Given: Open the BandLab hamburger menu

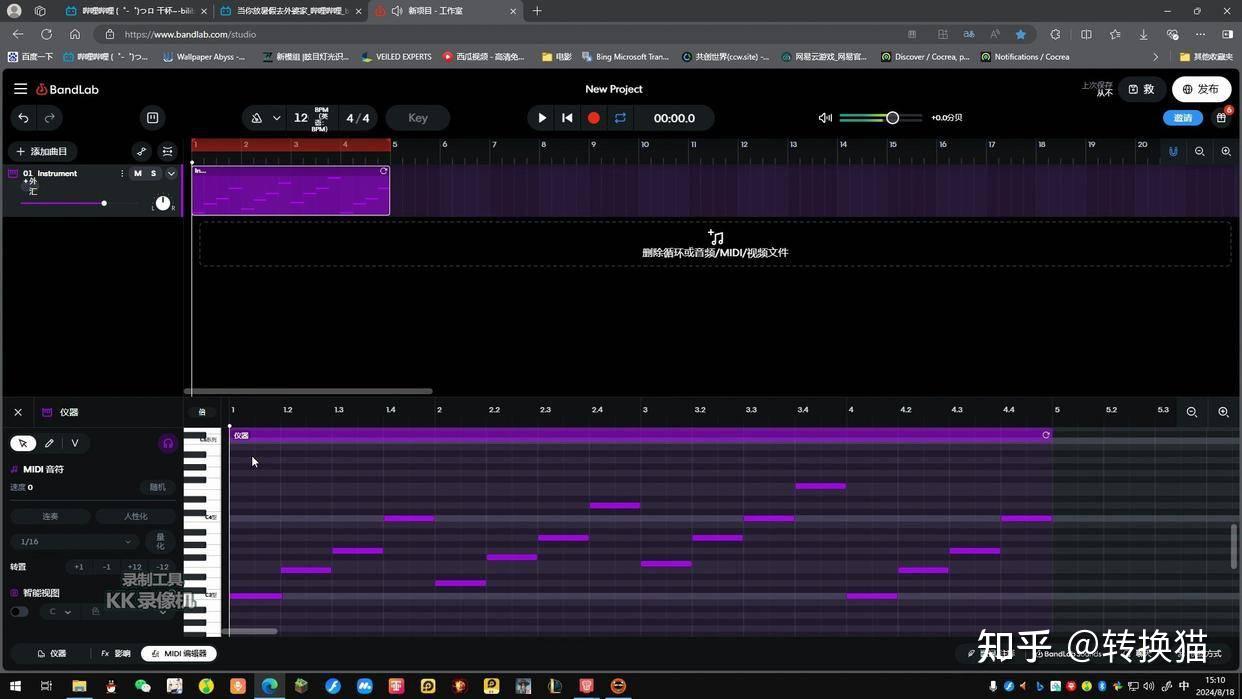Looking at the screenshot, I should tap(20, 89).
